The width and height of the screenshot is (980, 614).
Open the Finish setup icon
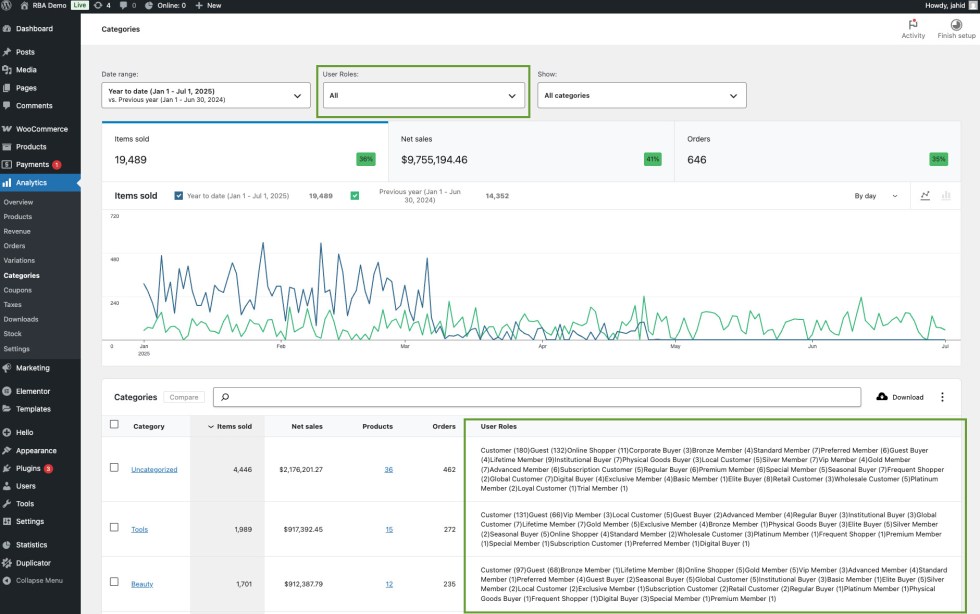(956, 24)
